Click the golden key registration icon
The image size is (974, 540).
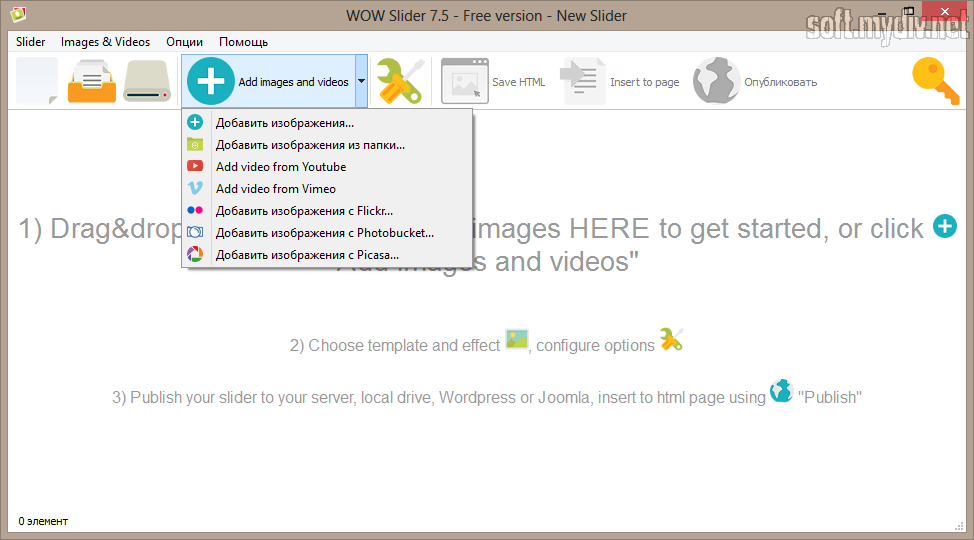click(x=935, y=81)
